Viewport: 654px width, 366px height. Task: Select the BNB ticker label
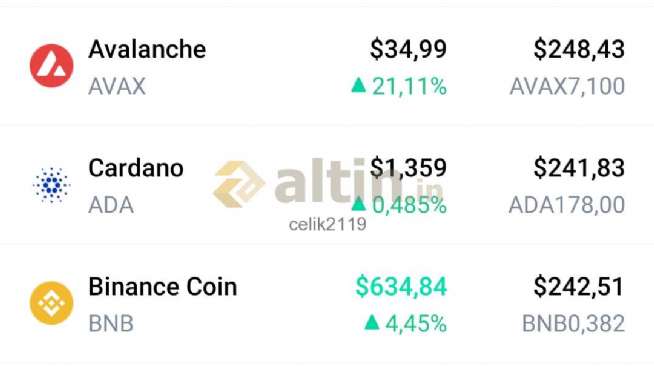111,323
